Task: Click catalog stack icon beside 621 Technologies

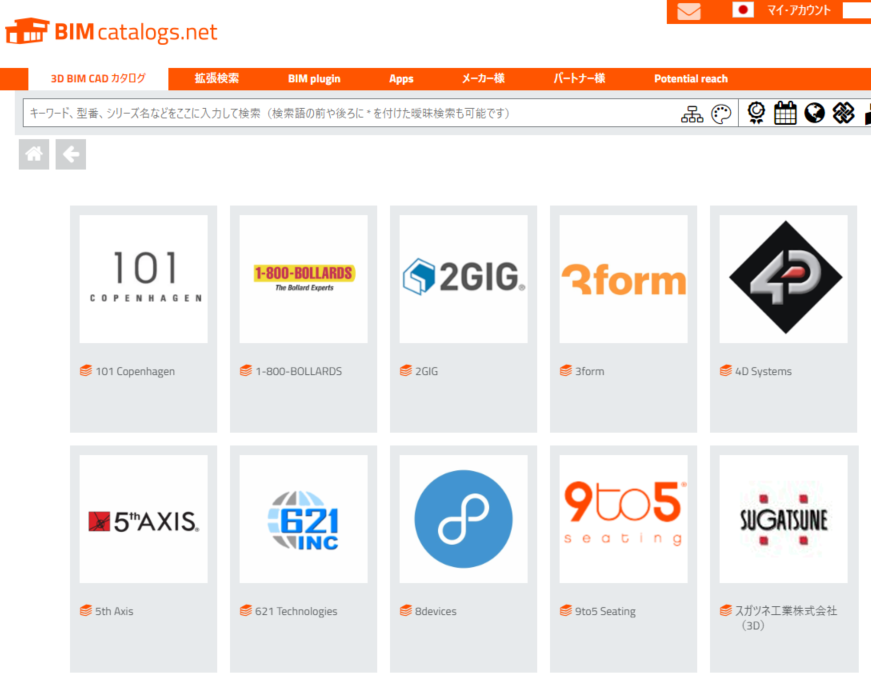Action: [246, 610]
